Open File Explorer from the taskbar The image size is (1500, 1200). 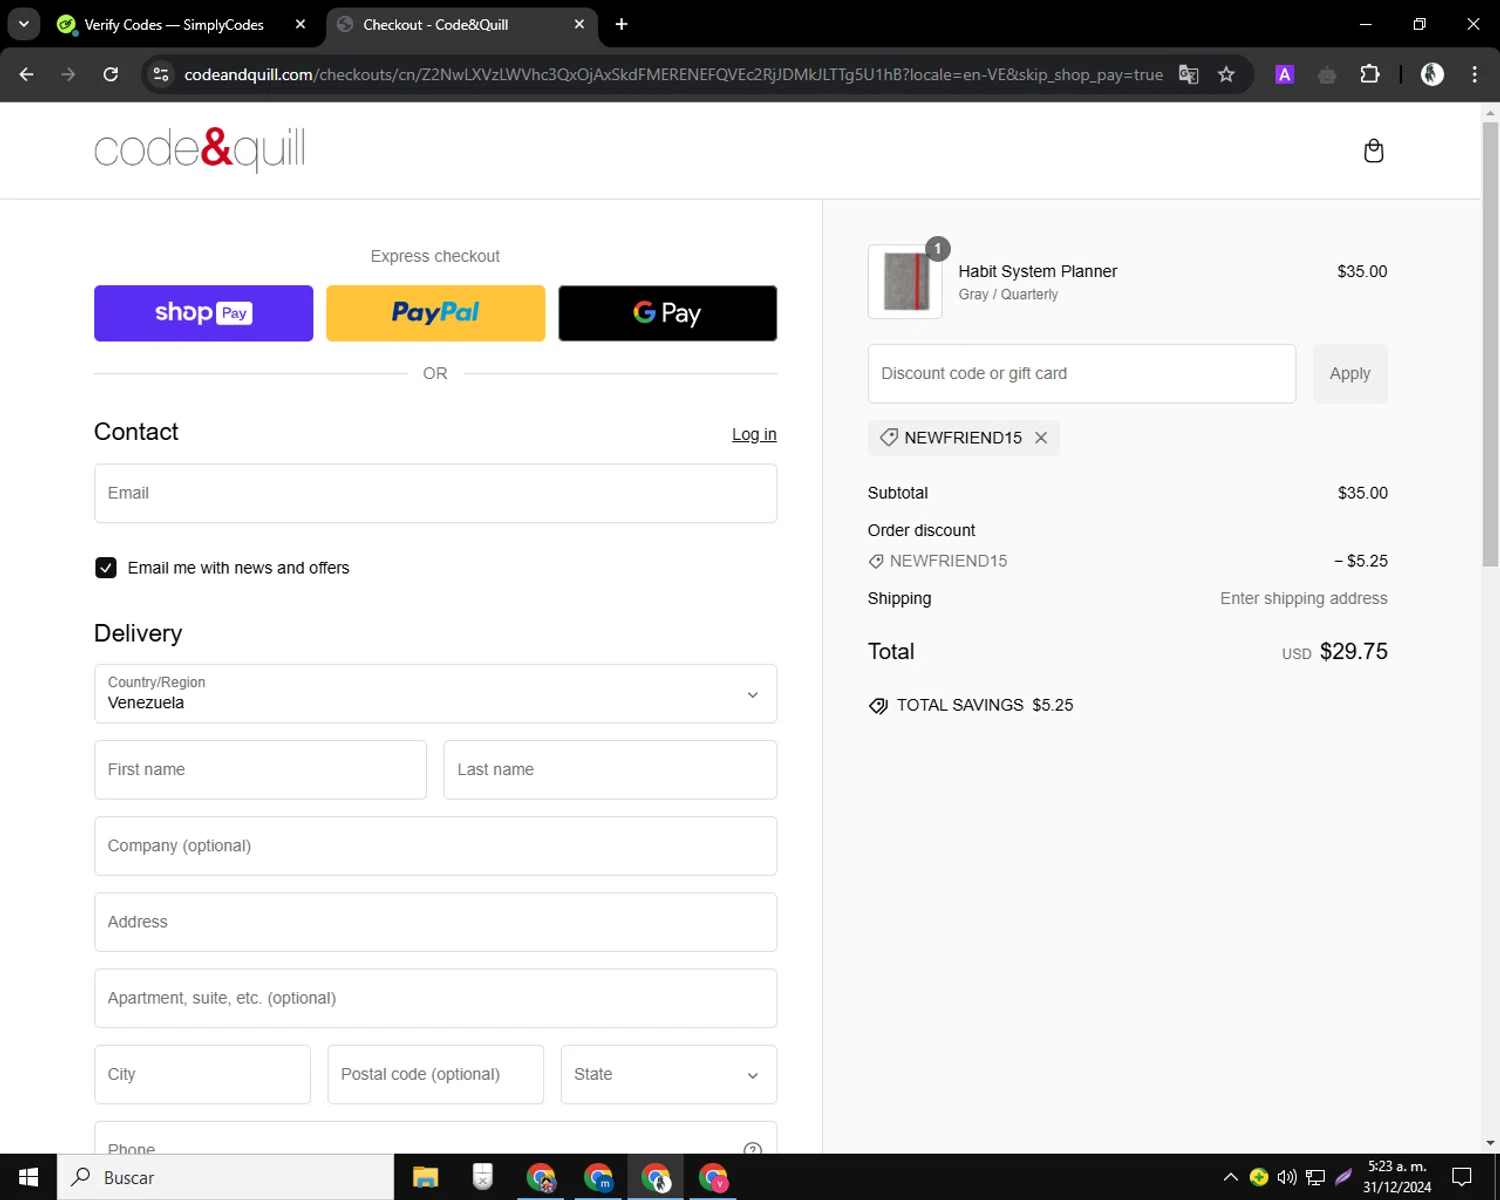pos(425,1177)
